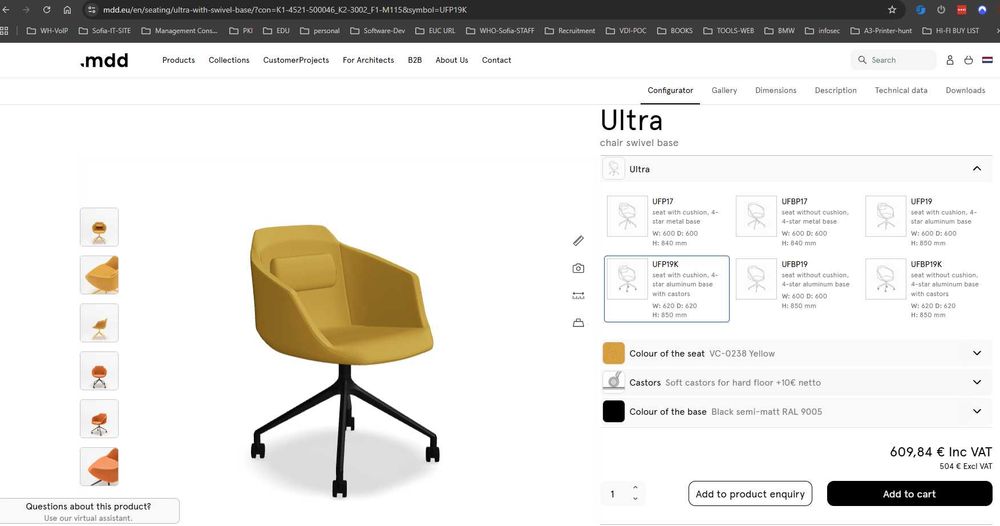
Task: Collapse the Ultra model section
Action: pyautogui.click(x=976, y=169)
